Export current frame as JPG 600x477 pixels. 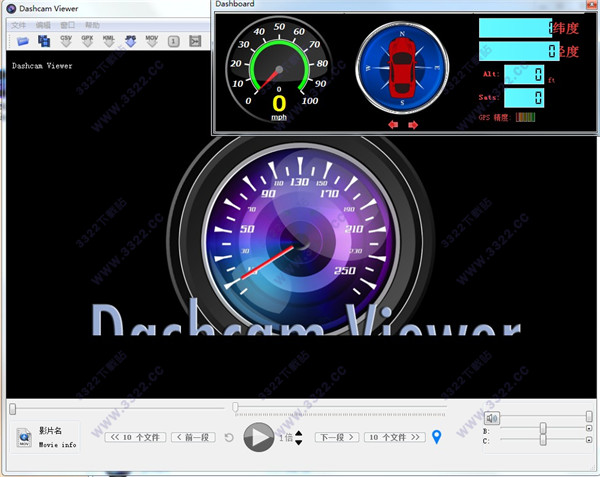tap(130, 41)
